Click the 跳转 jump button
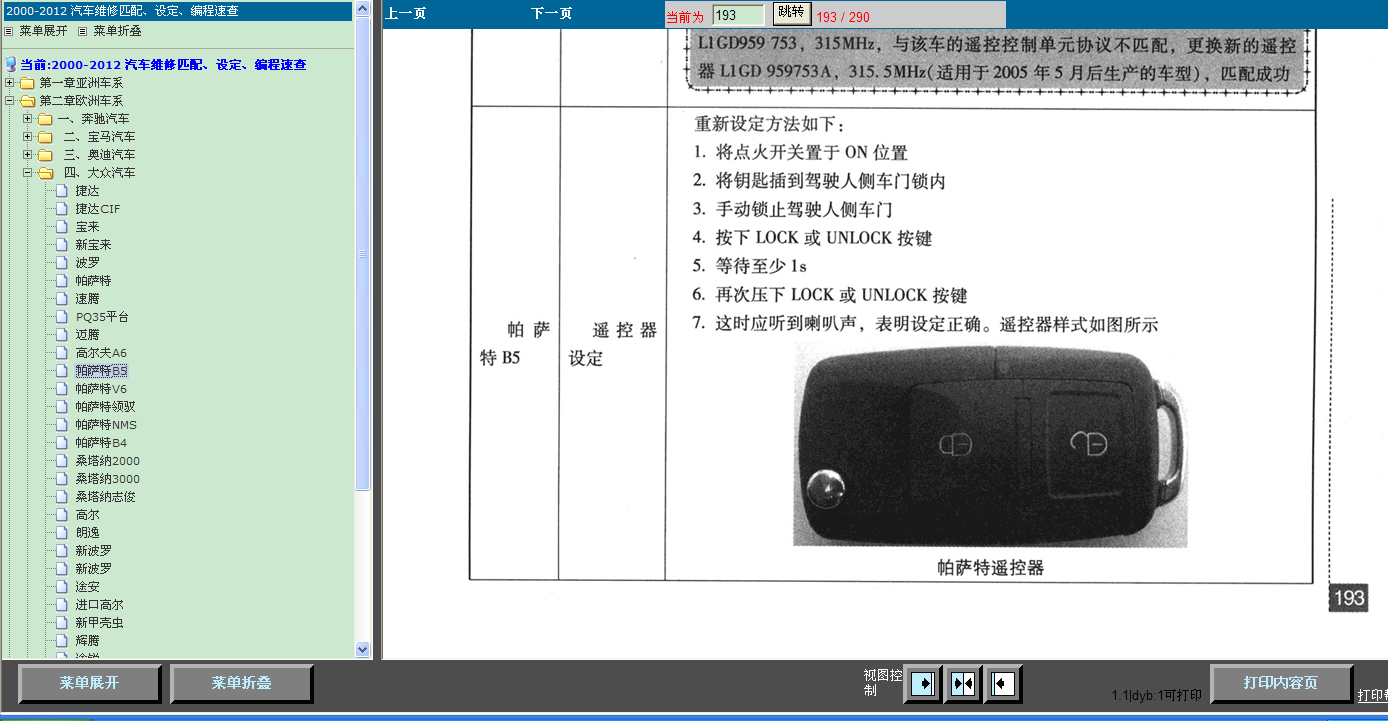The image size is (1388, 721). pyautogui.click(x=791, y=13)
